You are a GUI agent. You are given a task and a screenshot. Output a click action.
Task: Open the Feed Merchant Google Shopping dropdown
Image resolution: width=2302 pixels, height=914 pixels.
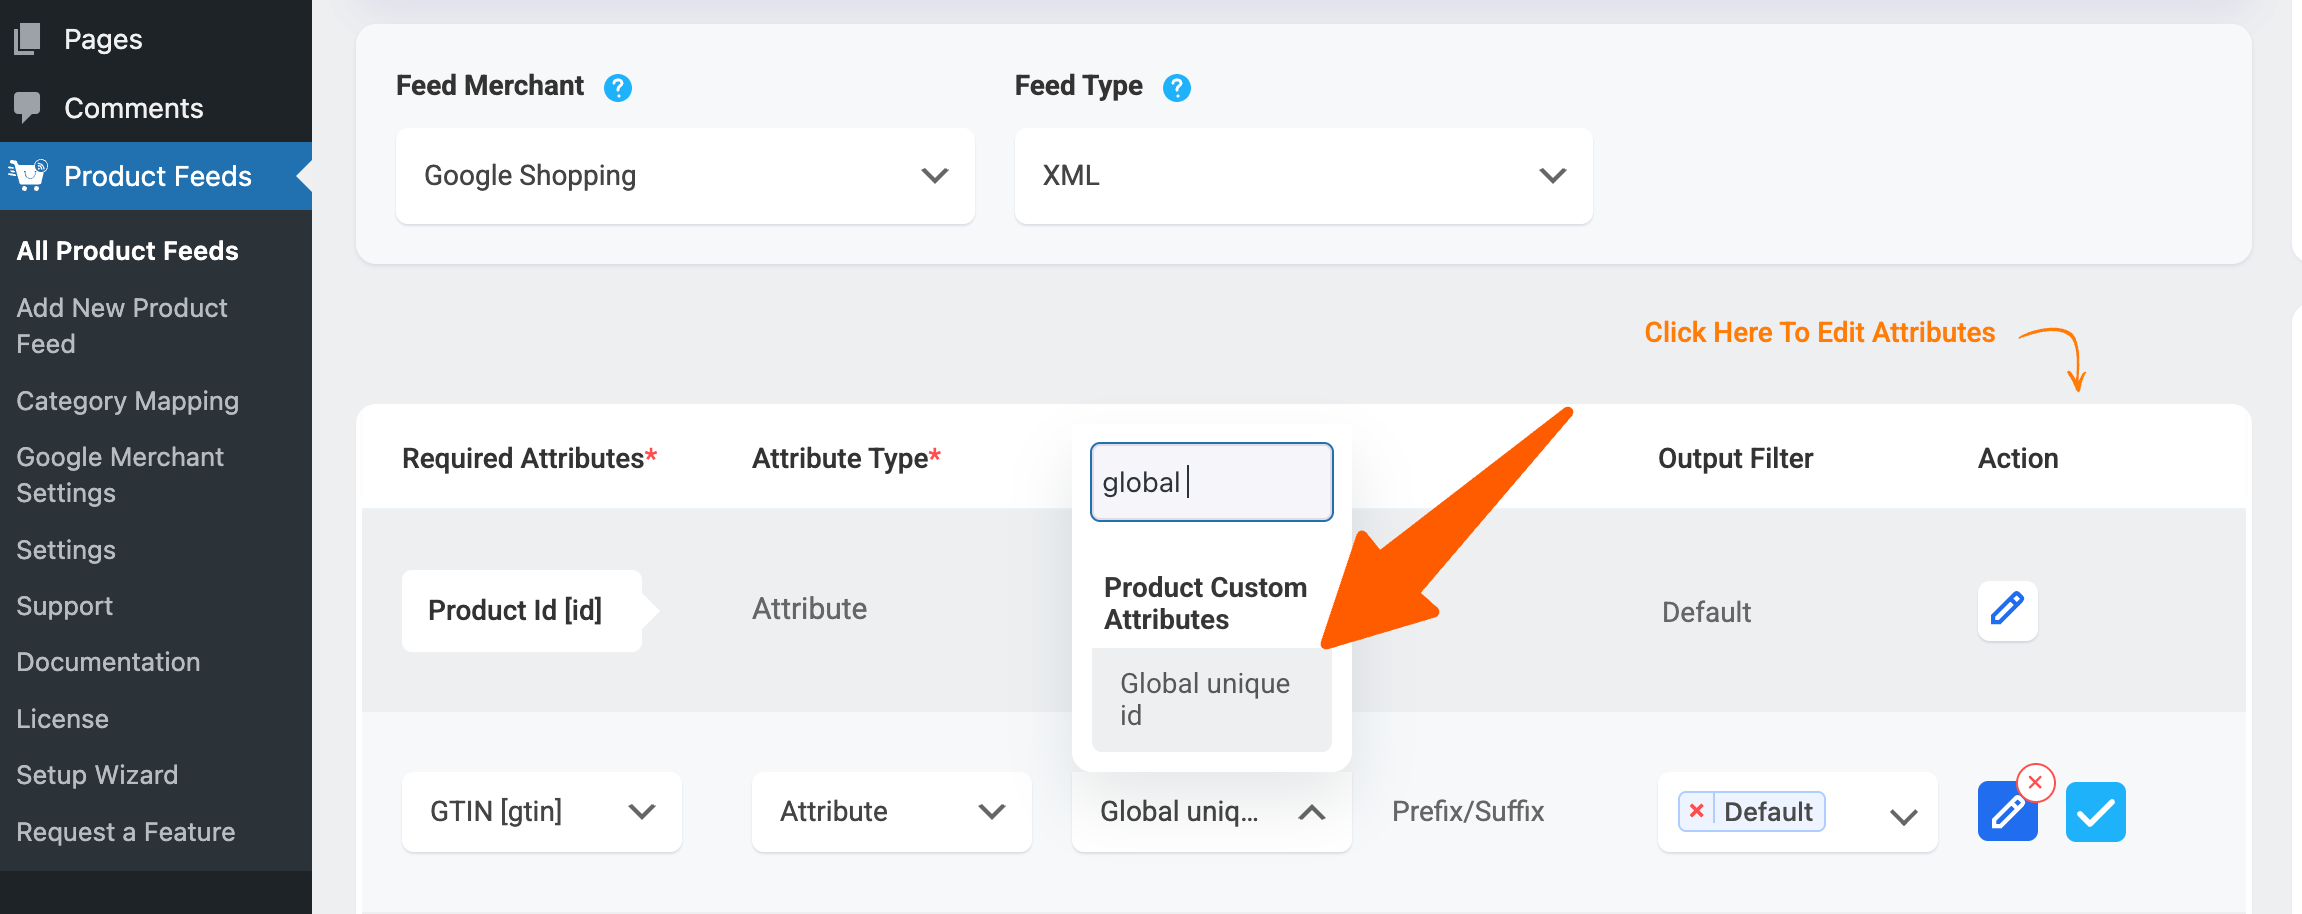coord(685,176)
